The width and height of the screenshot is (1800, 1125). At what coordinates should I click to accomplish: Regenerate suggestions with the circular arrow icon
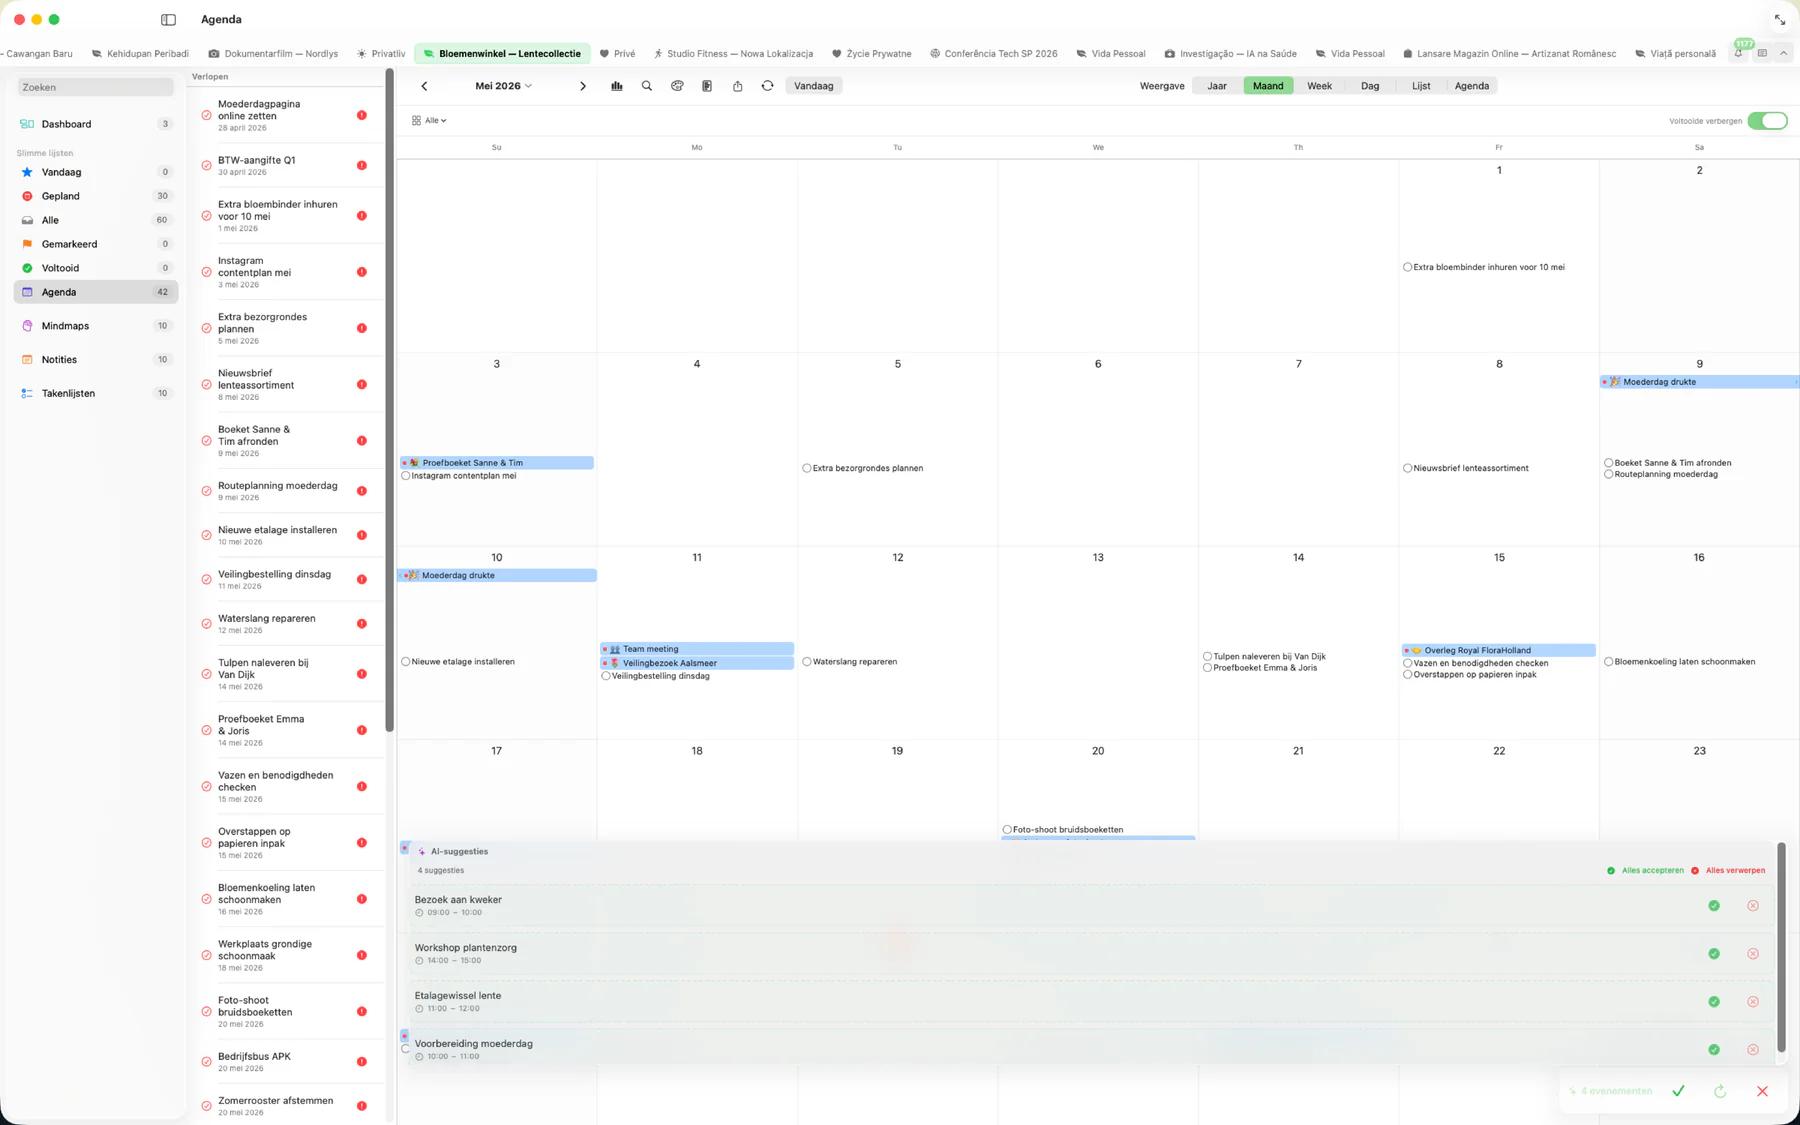pyautogui.click(x=1720, y=1091)
